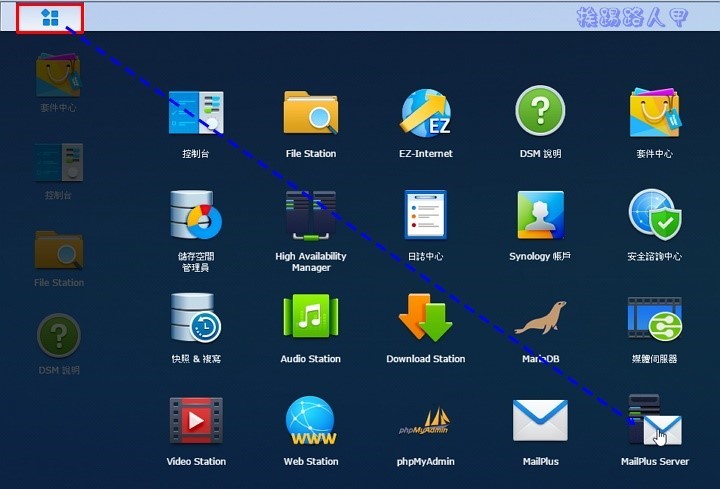Launch Video Station
The height and width of the screenshot is (489, 720).
(196, 421)
